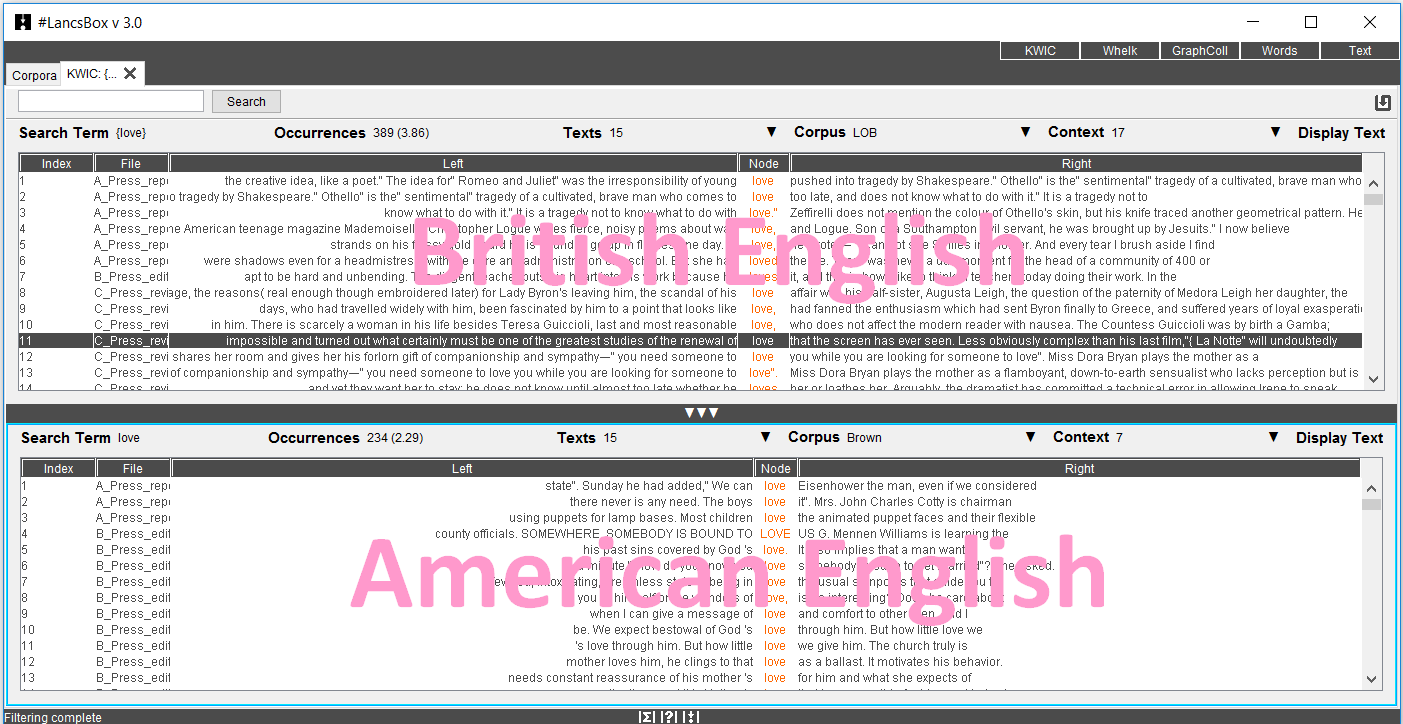Open the Corpus LOB dropdown arrow

[1025, 133]
